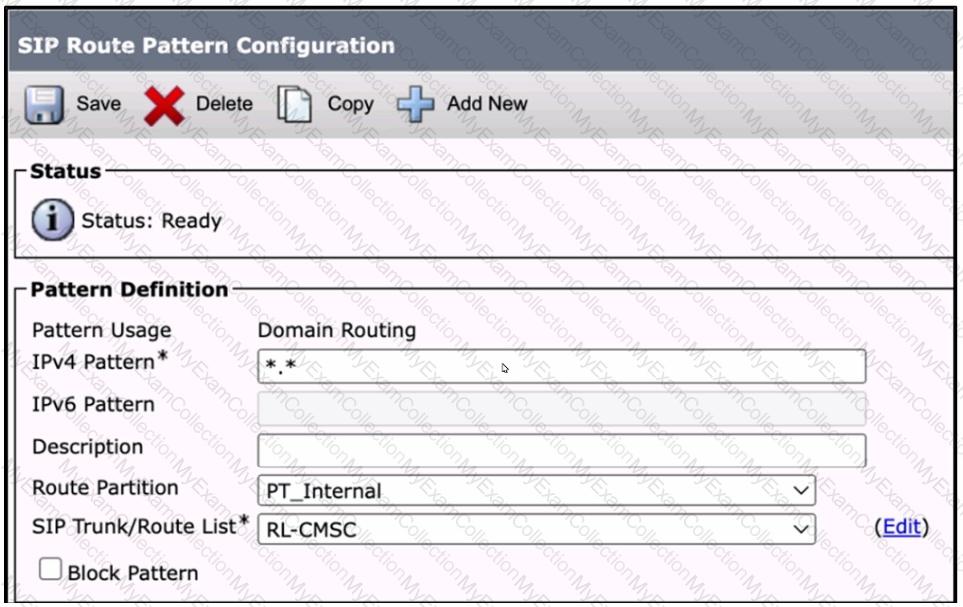Click the red X Delete icon
This screenshot has height=607, width=963.
pyautogui.click(x=165, y=105)
